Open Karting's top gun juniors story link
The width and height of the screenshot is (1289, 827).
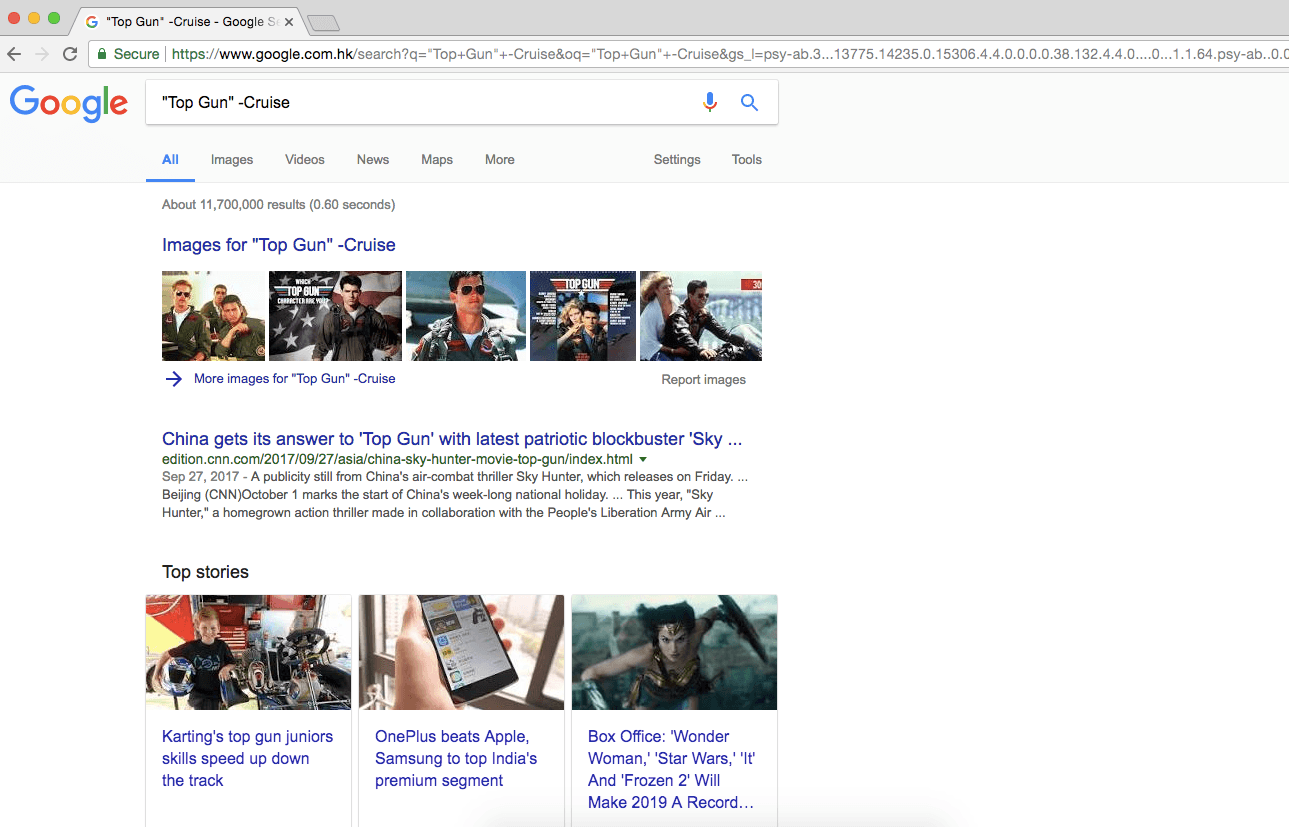247,758
